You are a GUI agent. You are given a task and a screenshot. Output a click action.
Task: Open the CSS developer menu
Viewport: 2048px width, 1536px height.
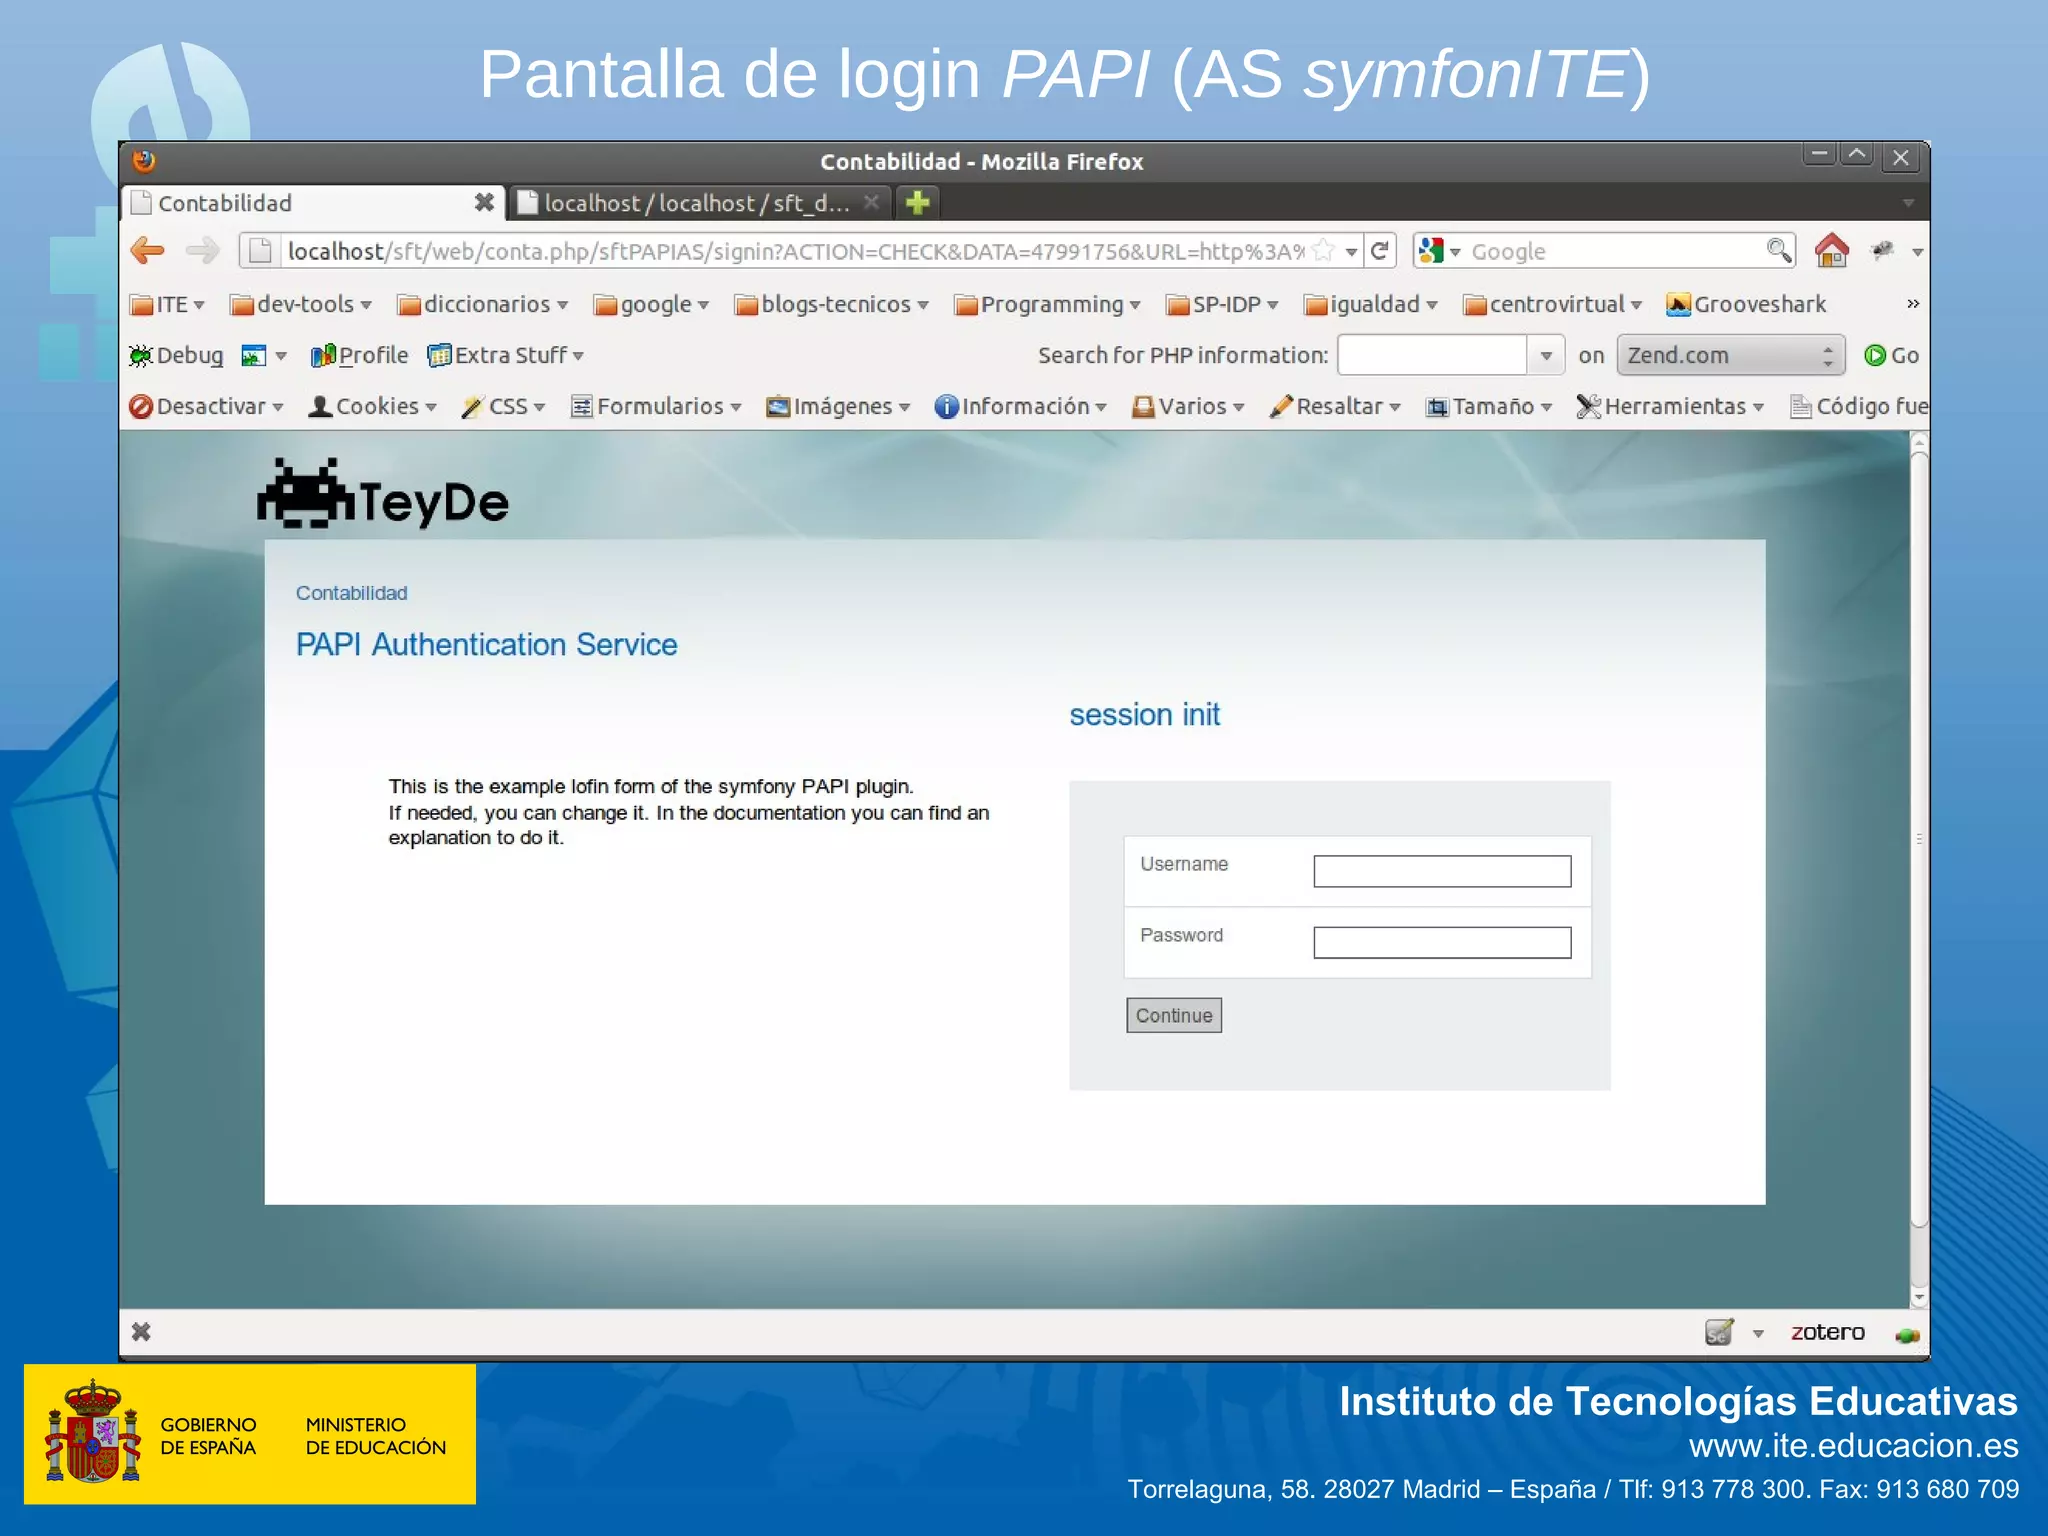click(x=503, y=407)
